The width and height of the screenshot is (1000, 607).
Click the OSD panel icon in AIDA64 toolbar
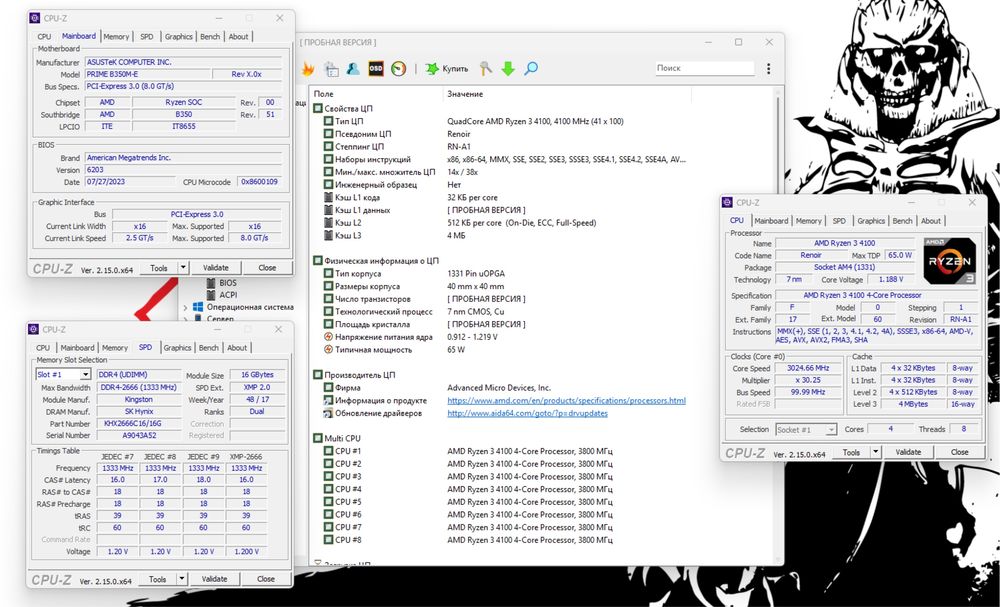[x=376, y=68]
